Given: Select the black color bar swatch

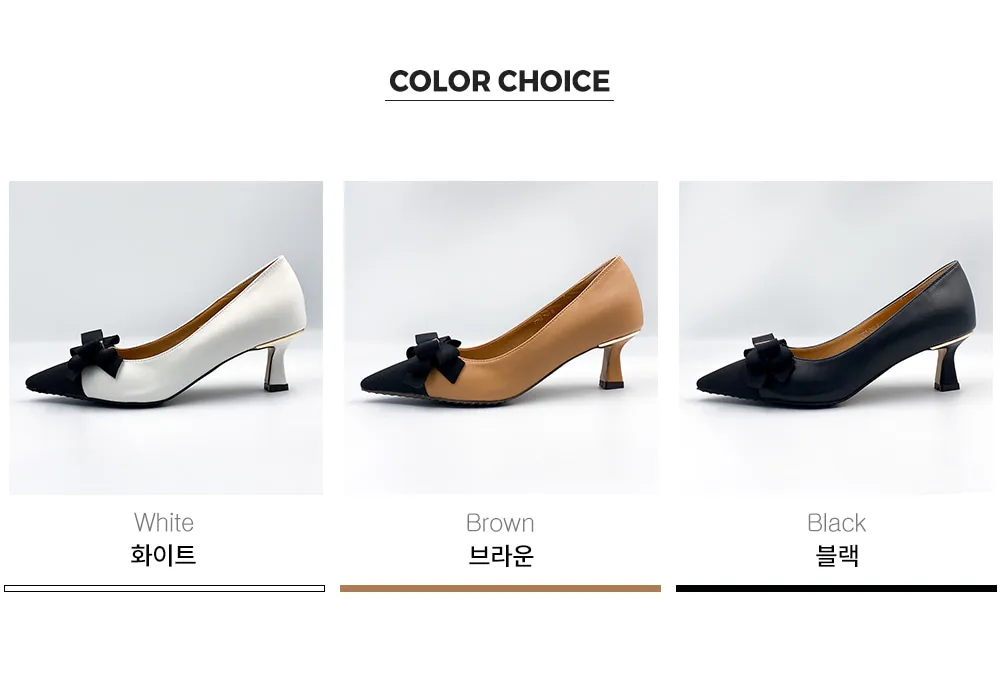Looking at the screenshot, I should coord(836,588).
